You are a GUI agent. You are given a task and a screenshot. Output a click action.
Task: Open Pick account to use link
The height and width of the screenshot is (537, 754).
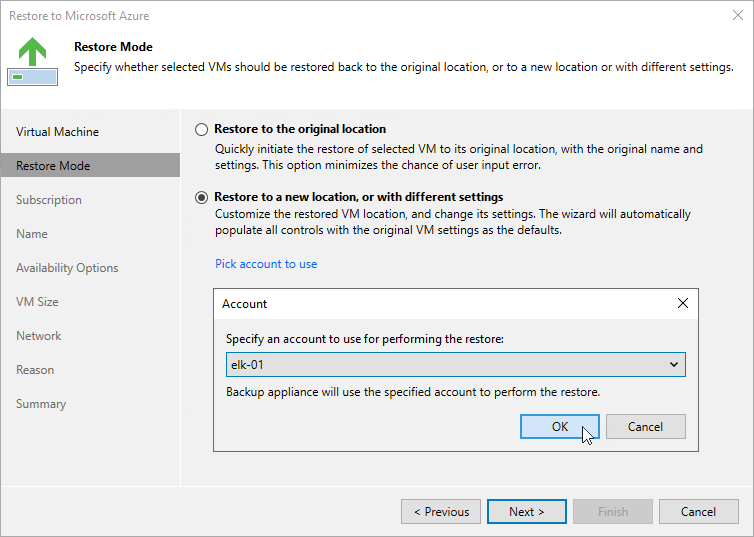point(266,264)
